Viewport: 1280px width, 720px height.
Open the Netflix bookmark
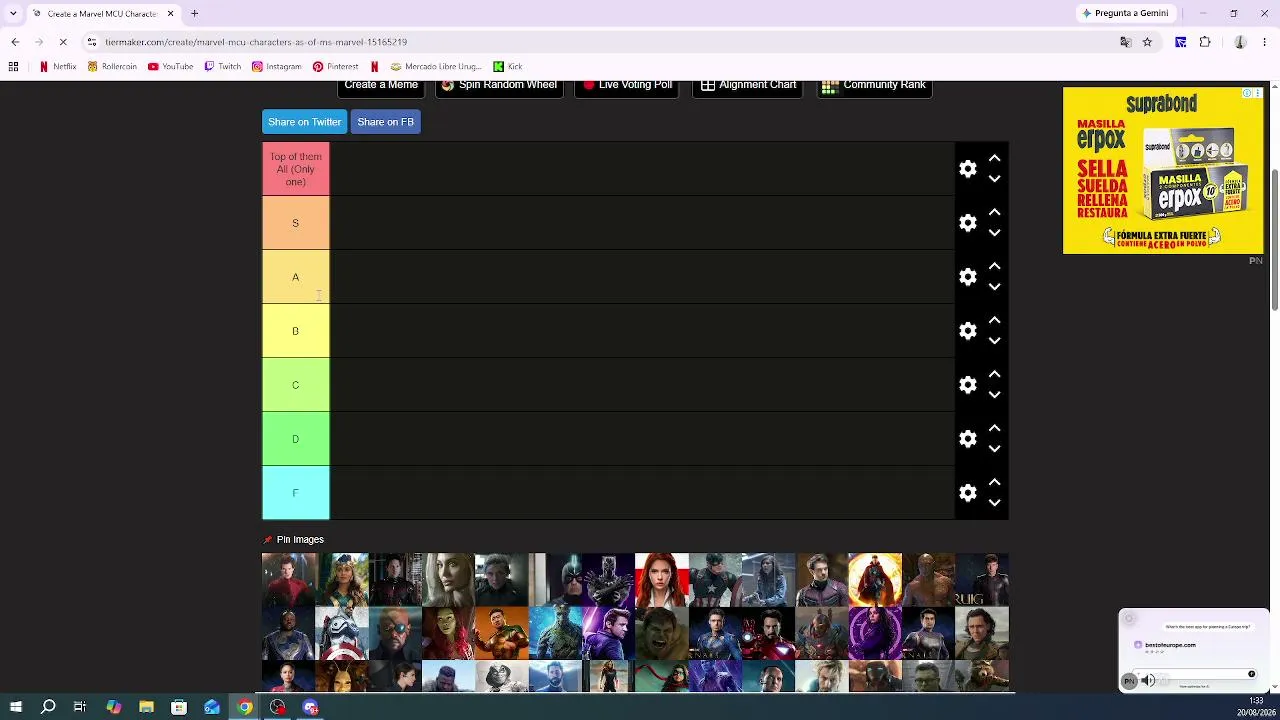click(58, 67)
